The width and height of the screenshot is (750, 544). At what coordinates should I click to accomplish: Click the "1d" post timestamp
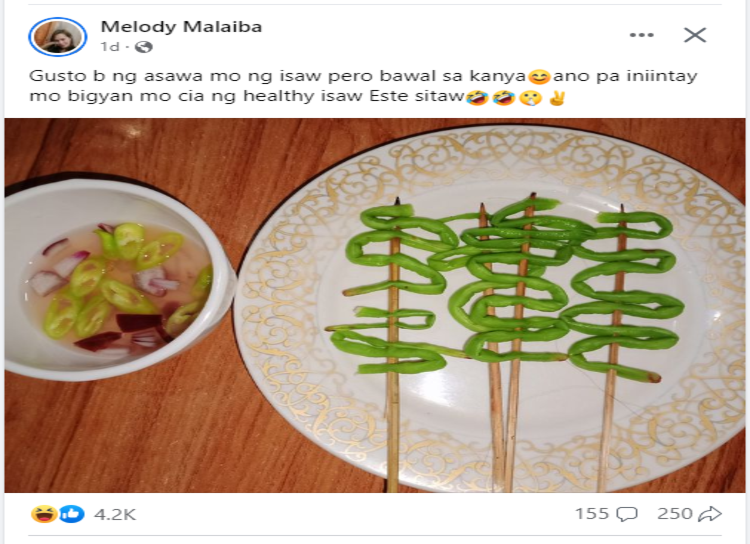coord(109,47)
